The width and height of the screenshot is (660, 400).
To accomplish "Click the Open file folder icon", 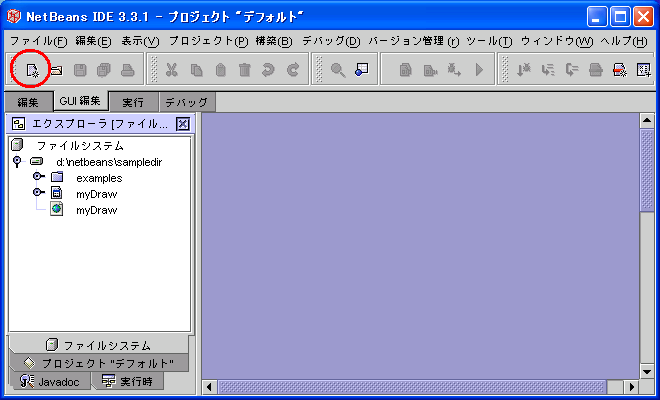I will click(x=56, y=70).
